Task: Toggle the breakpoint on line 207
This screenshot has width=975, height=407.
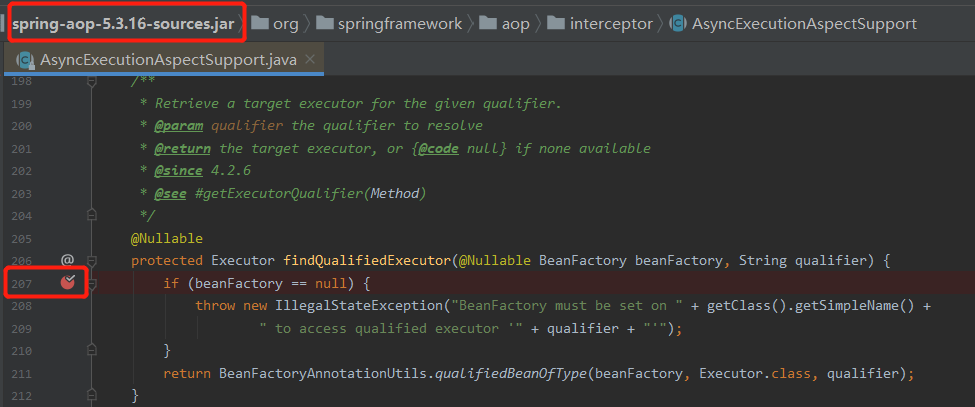Action: coord(68,283)
